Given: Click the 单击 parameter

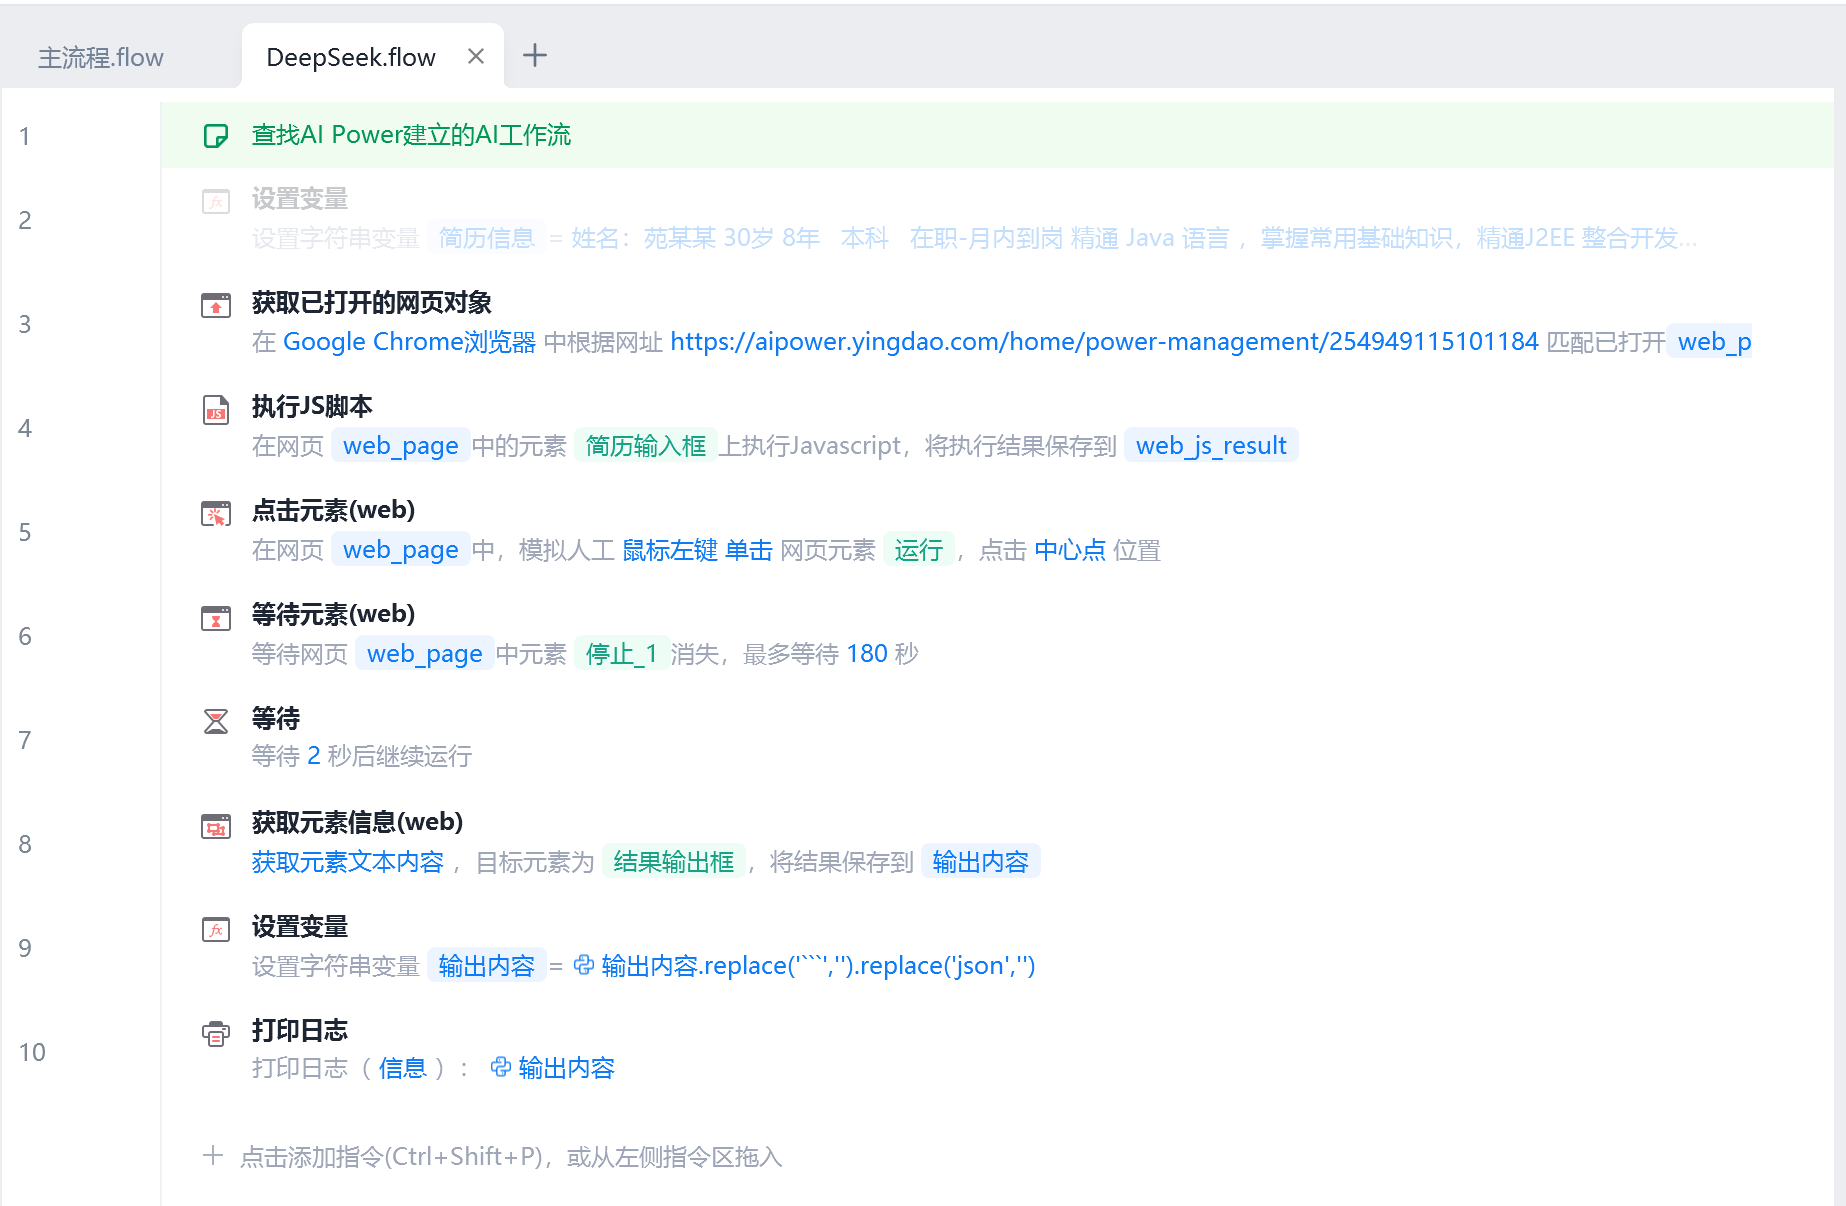Looking at the screenshot, I should click(x=749, y=550).
